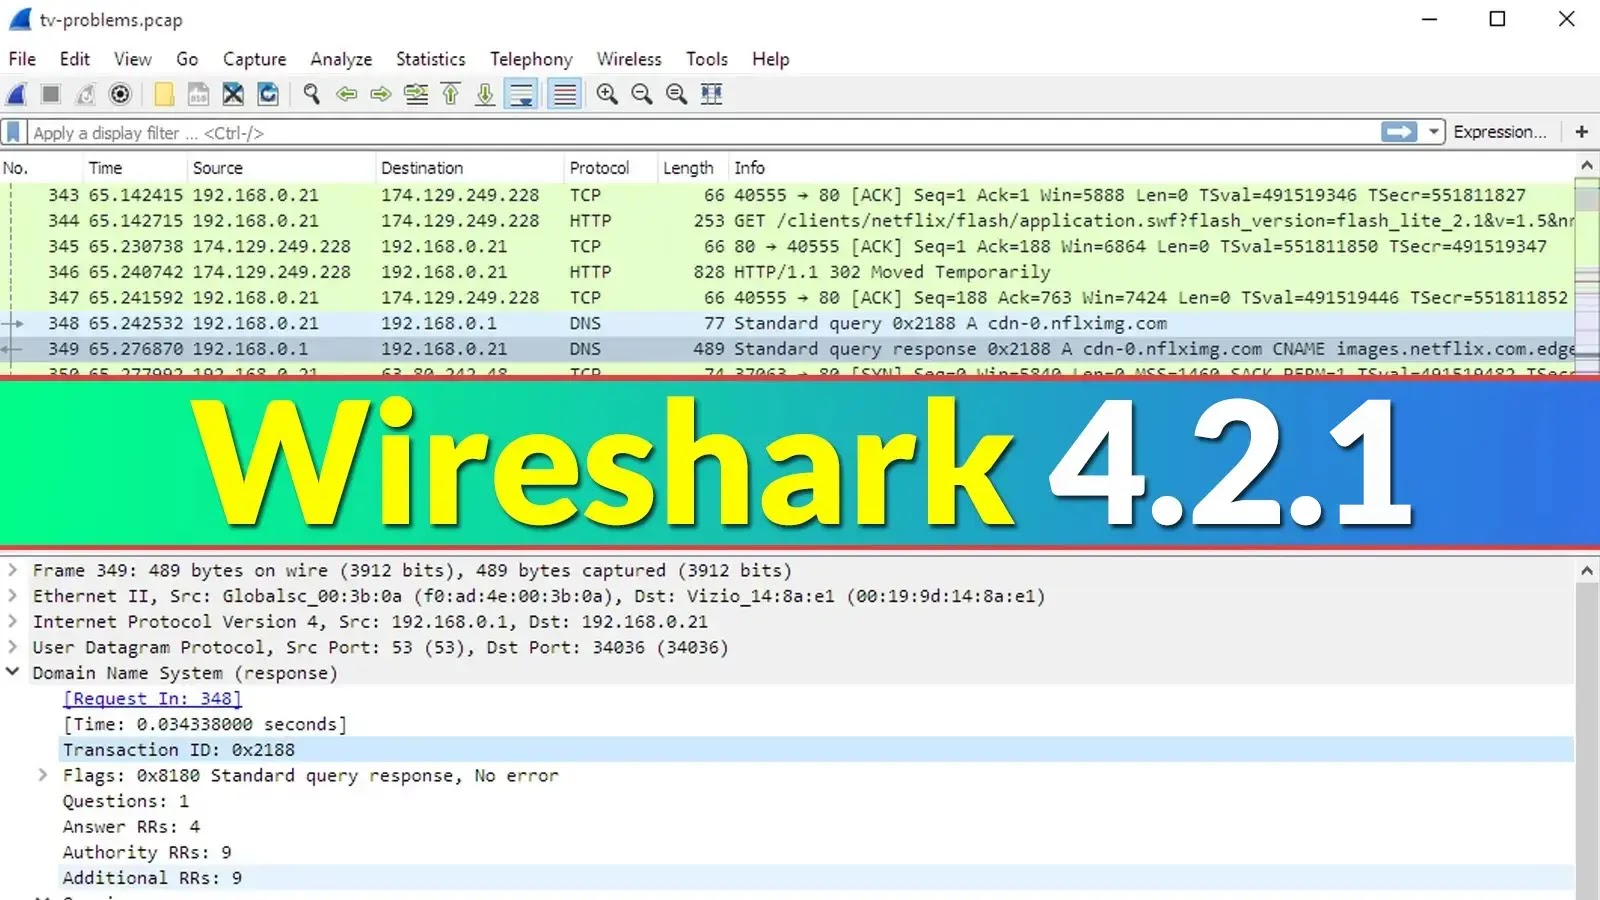The height and width of the screenshot is (900, 1600).
Task: Select packet 348 DNS standard query
Action: pyautogui.click(x=787, y=323)
